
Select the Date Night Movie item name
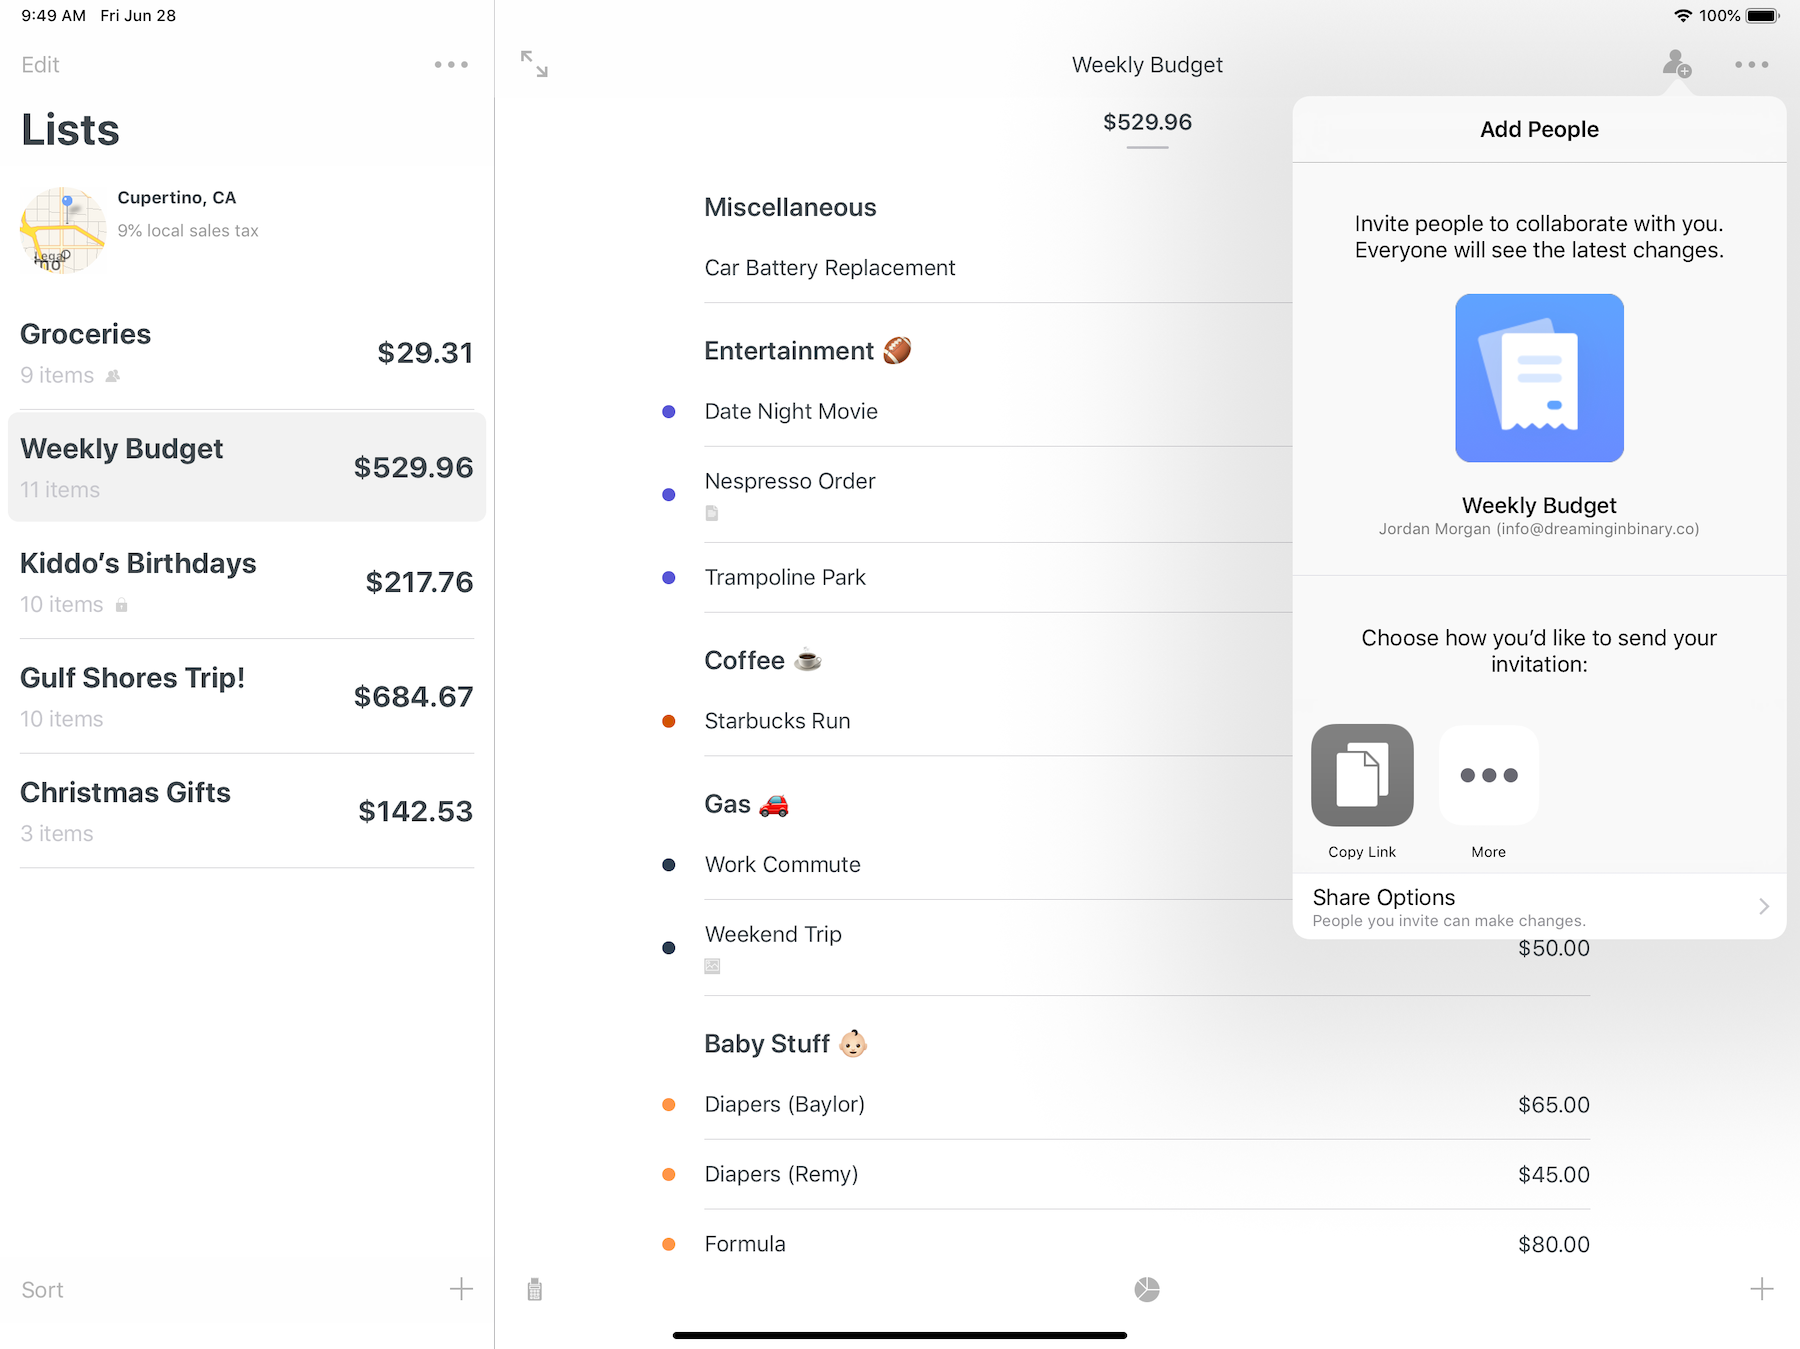(x=791, y=412)
